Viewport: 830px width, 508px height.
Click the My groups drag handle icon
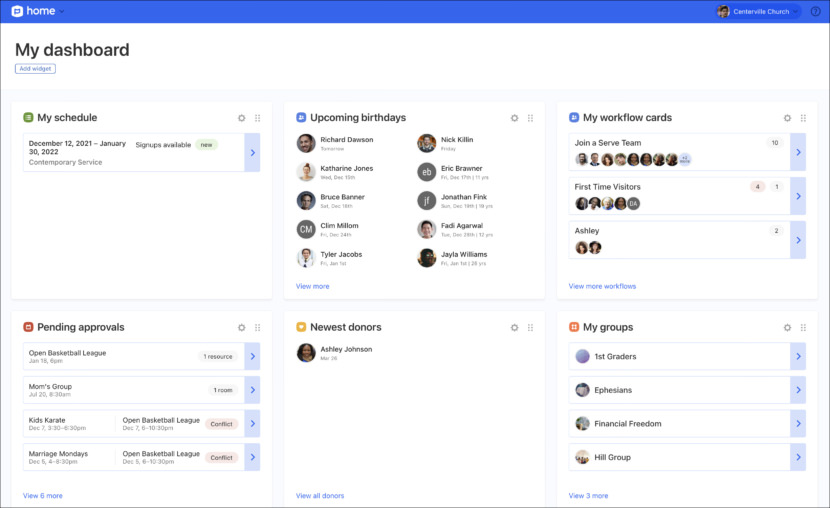click(803, 327)
